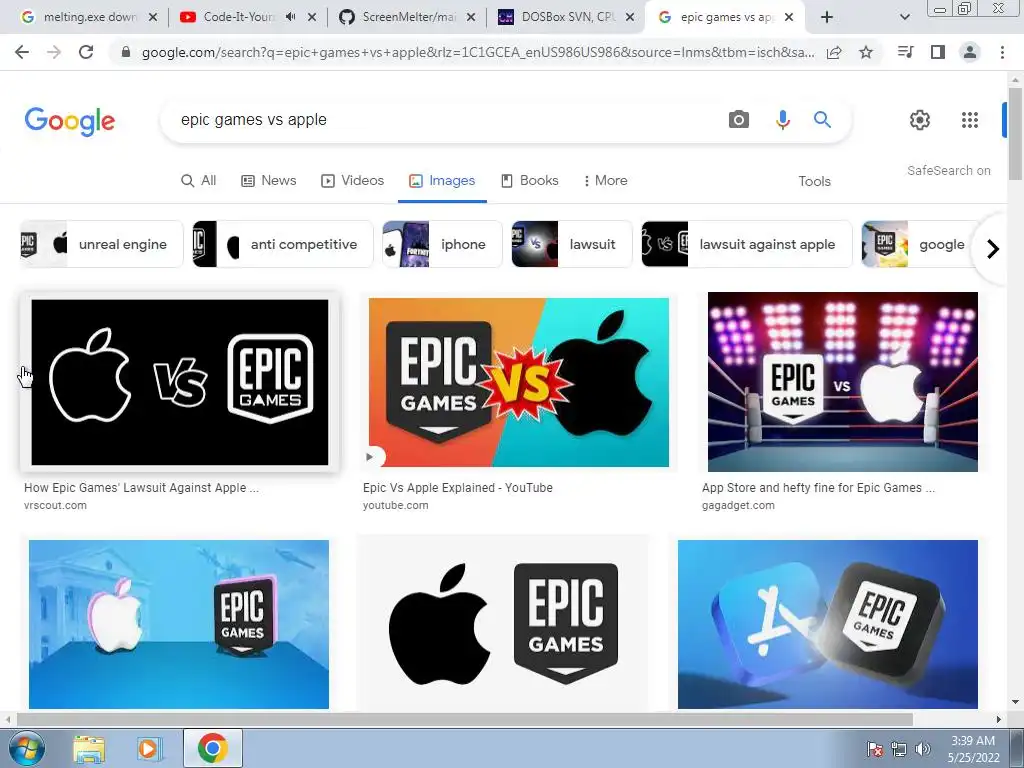Select the Books search tab
The height and width of the screenshot is (768, 1024).
(530, 181)
